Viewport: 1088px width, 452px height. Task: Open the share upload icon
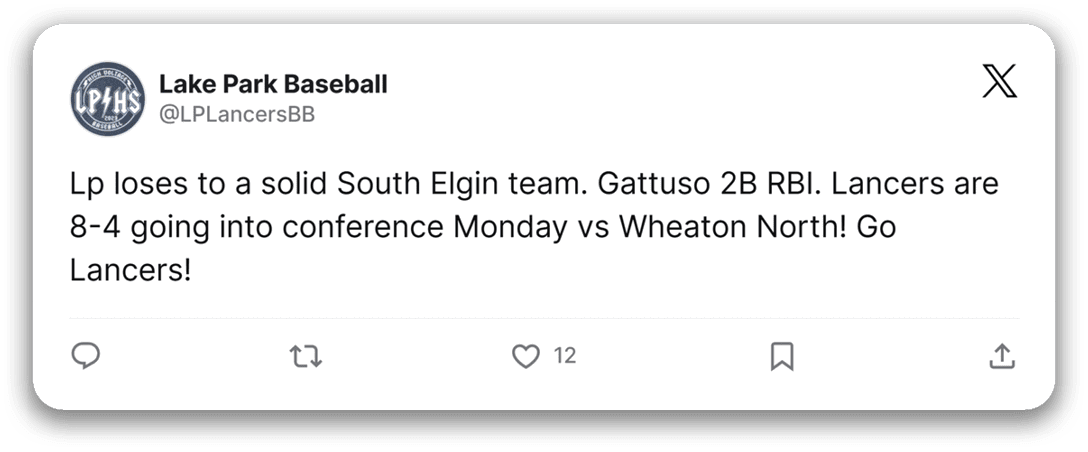(1002, 355)
